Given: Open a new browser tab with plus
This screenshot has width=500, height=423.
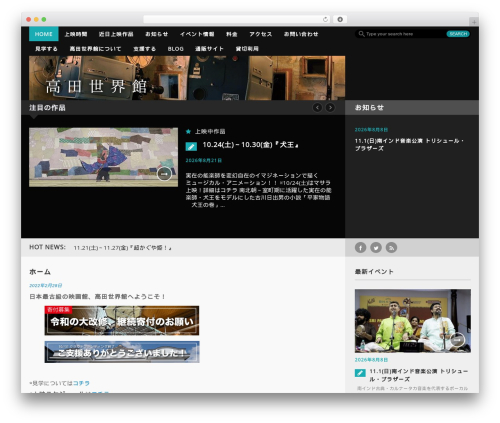Looking at the screenshot, I should [x=474, y=22].
